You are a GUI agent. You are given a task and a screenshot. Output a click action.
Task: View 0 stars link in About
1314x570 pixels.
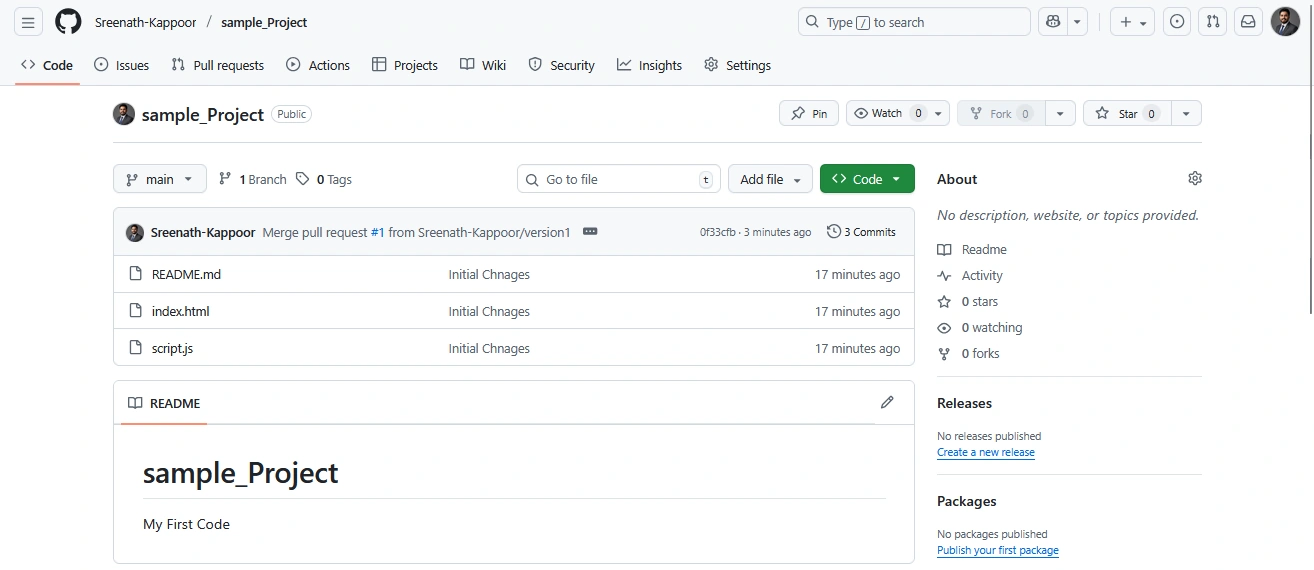[968, 302]
